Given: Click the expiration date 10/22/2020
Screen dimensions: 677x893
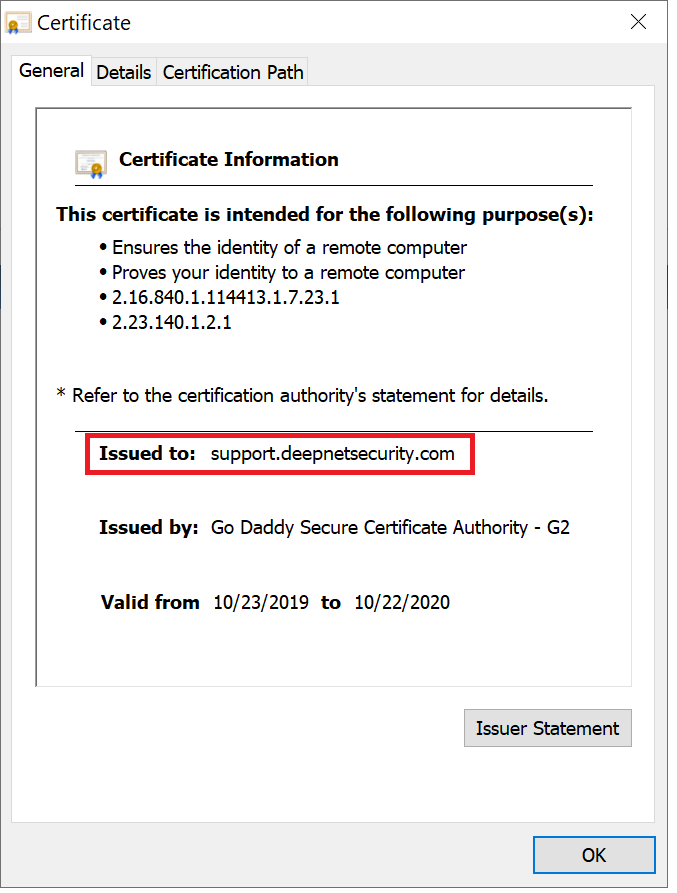Looking at the screenshot, I should tap(402, 602).
